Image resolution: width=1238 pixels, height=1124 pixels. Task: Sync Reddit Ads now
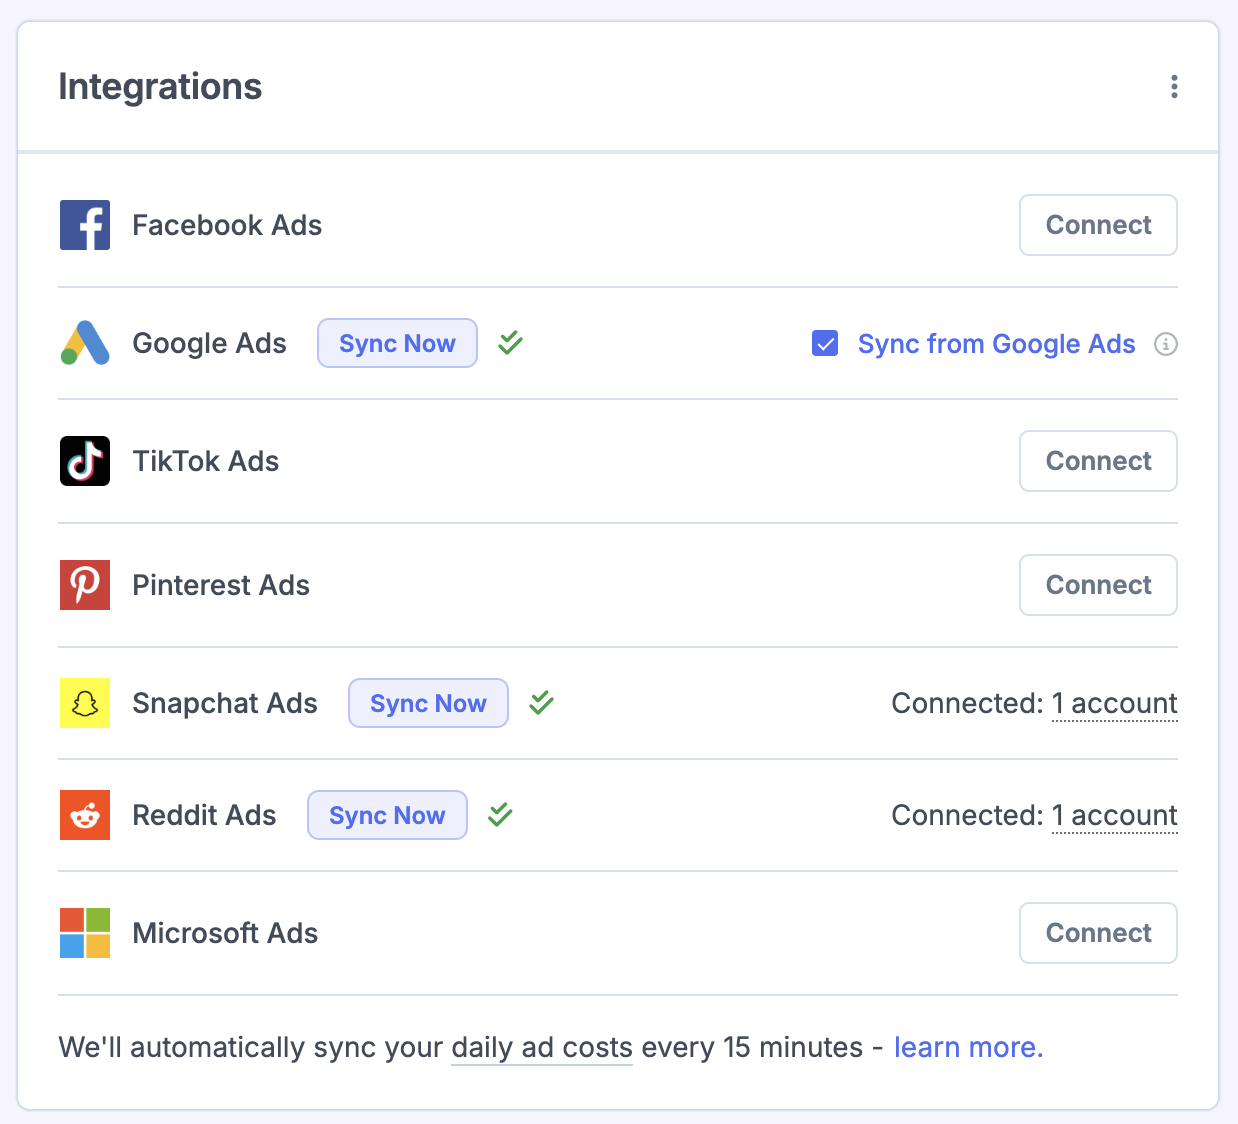[387, 815]
